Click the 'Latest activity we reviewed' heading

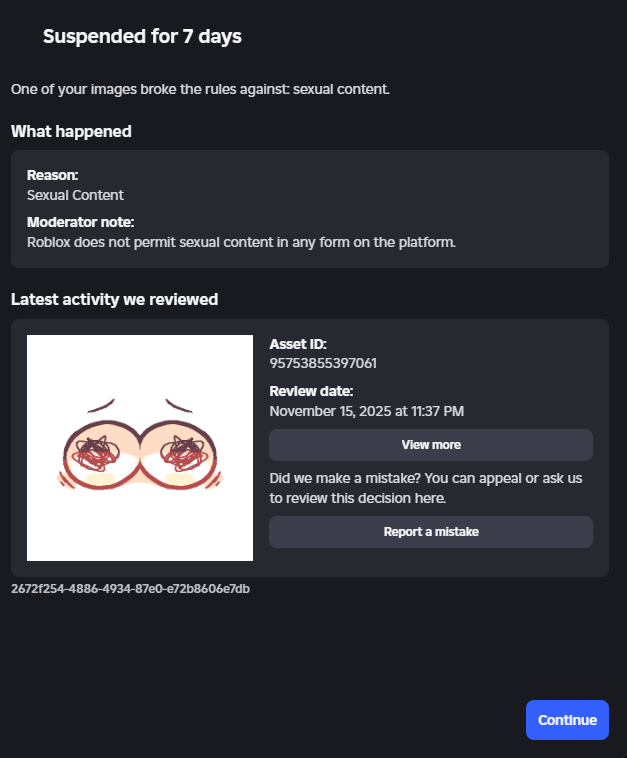pyautogui.click(x=114, y=299)
